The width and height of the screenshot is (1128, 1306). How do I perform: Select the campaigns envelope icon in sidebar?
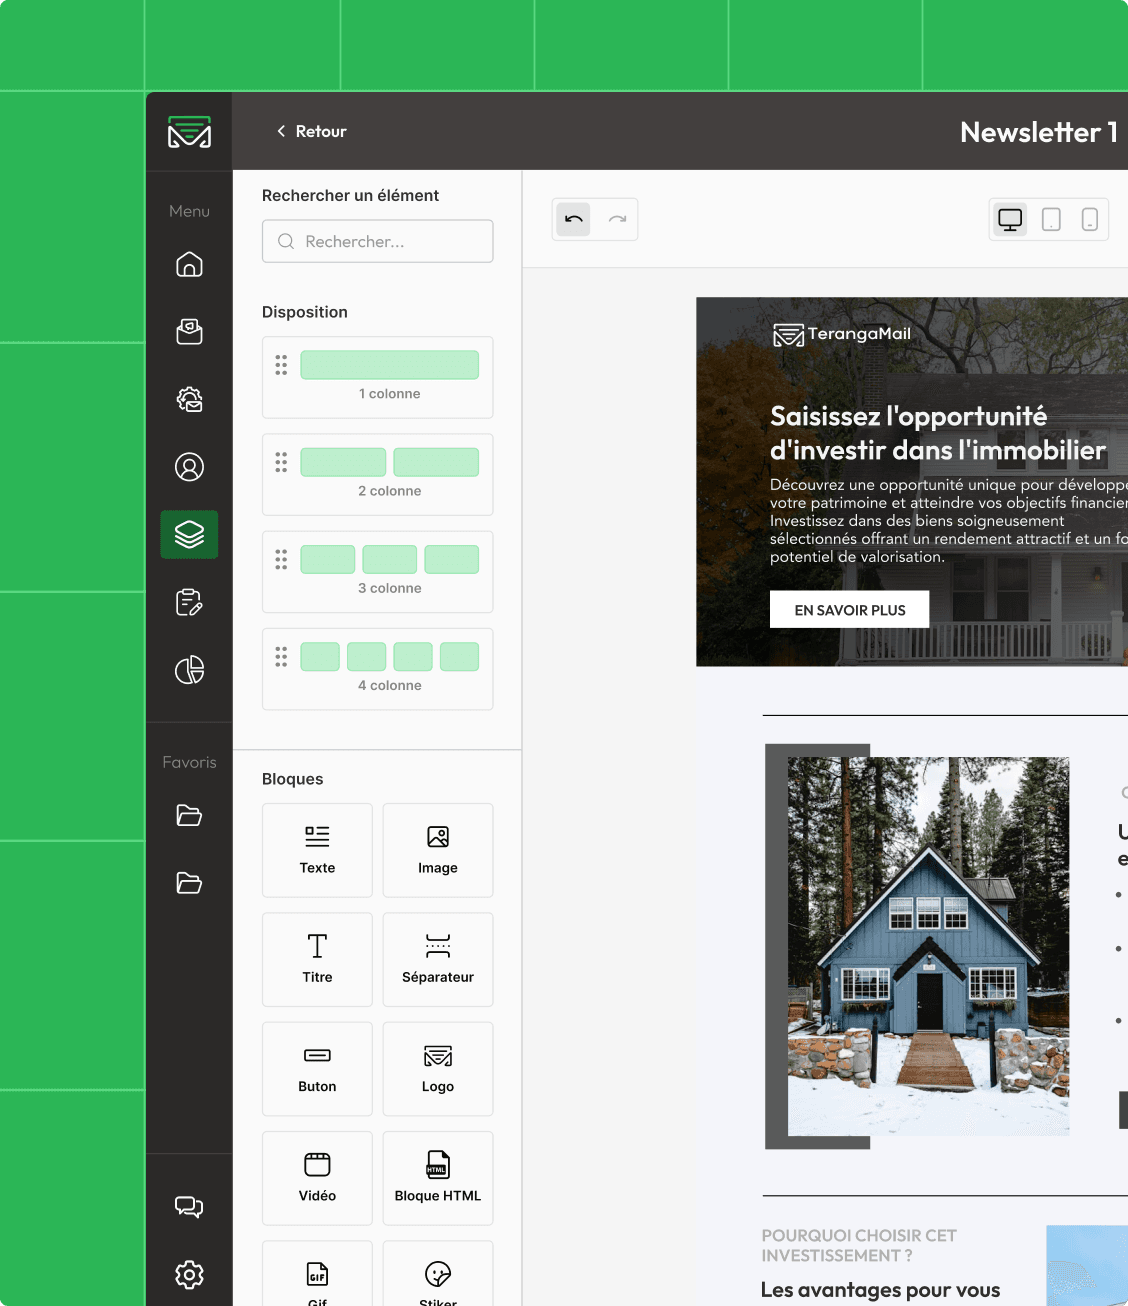pos(189,332)
